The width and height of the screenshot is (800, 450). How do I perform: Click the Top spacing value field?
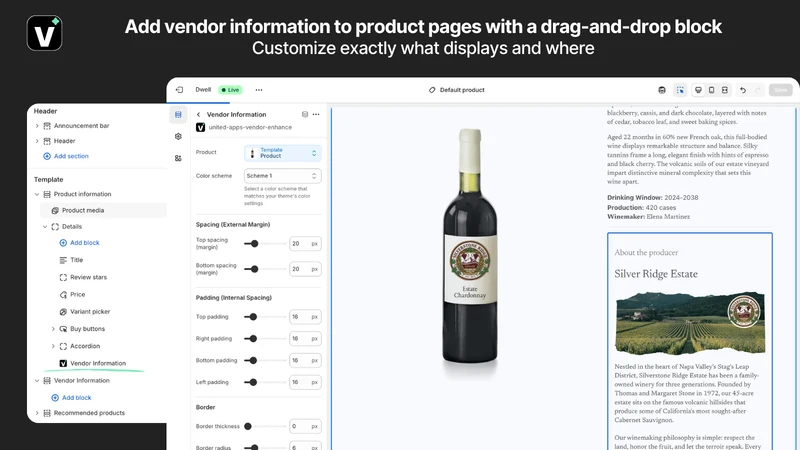pyautogui.click(x=305, y=244)
